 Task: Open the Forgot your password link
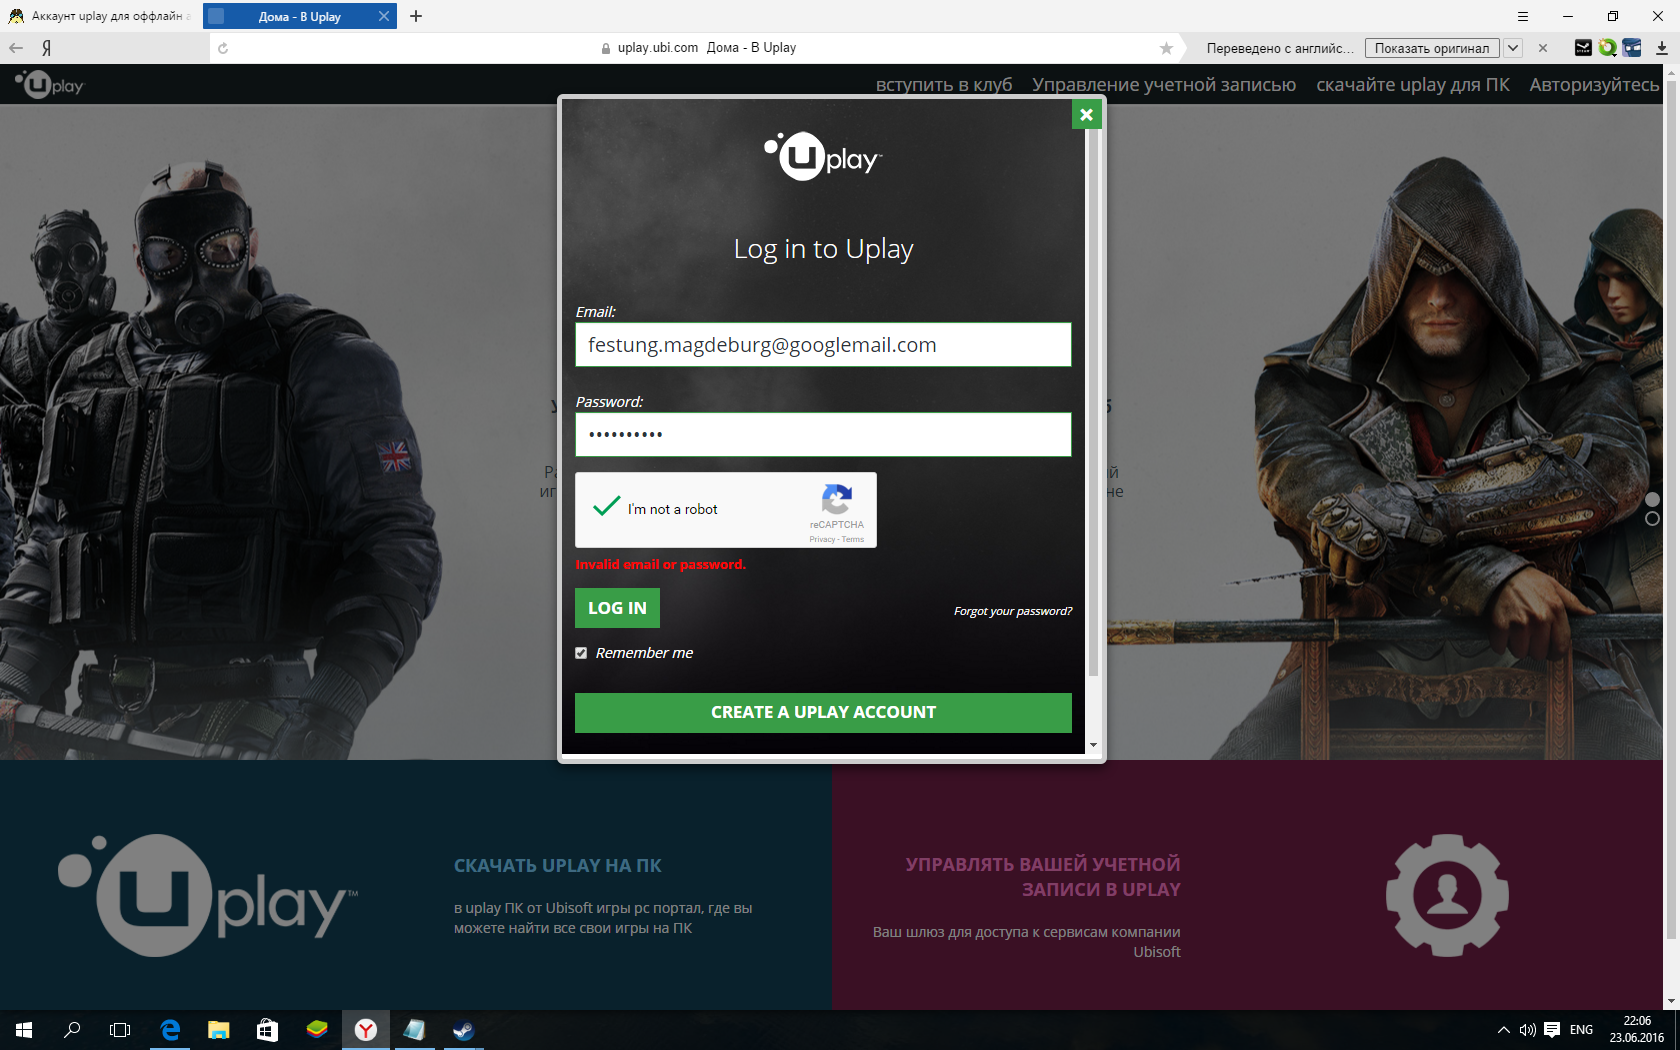1012,611
